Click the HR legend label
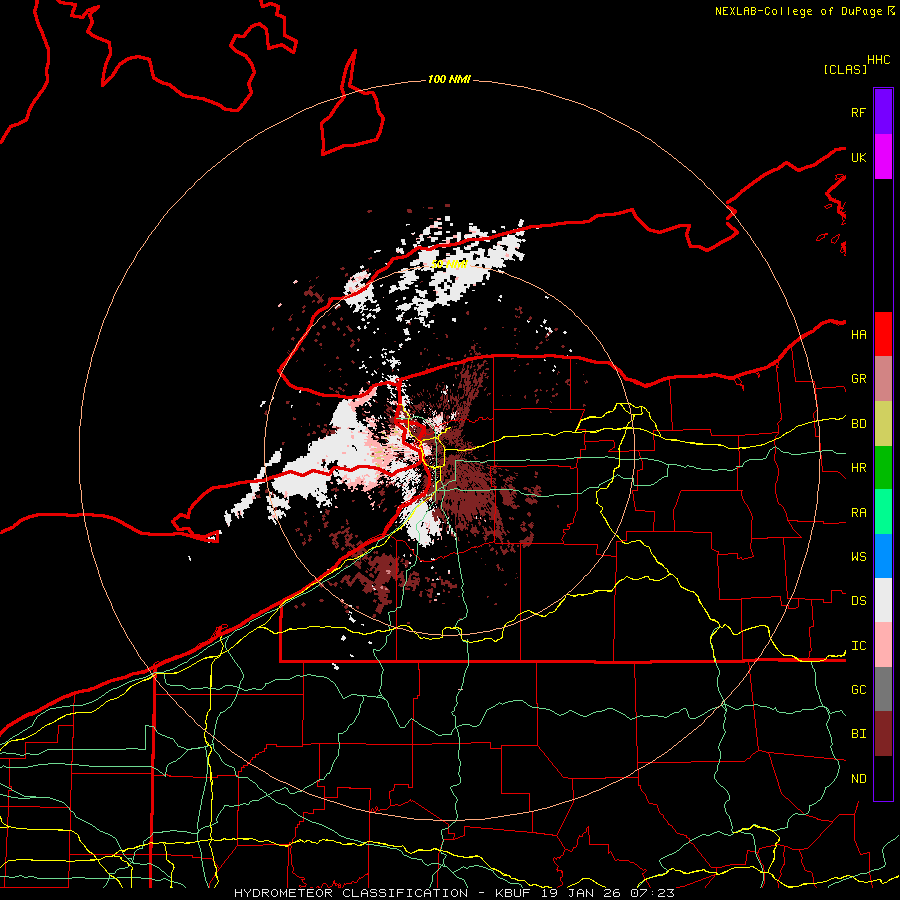Image resolution: width=900 pixels, height=900 pixels. pyautogui.click(x=858, y=468)
